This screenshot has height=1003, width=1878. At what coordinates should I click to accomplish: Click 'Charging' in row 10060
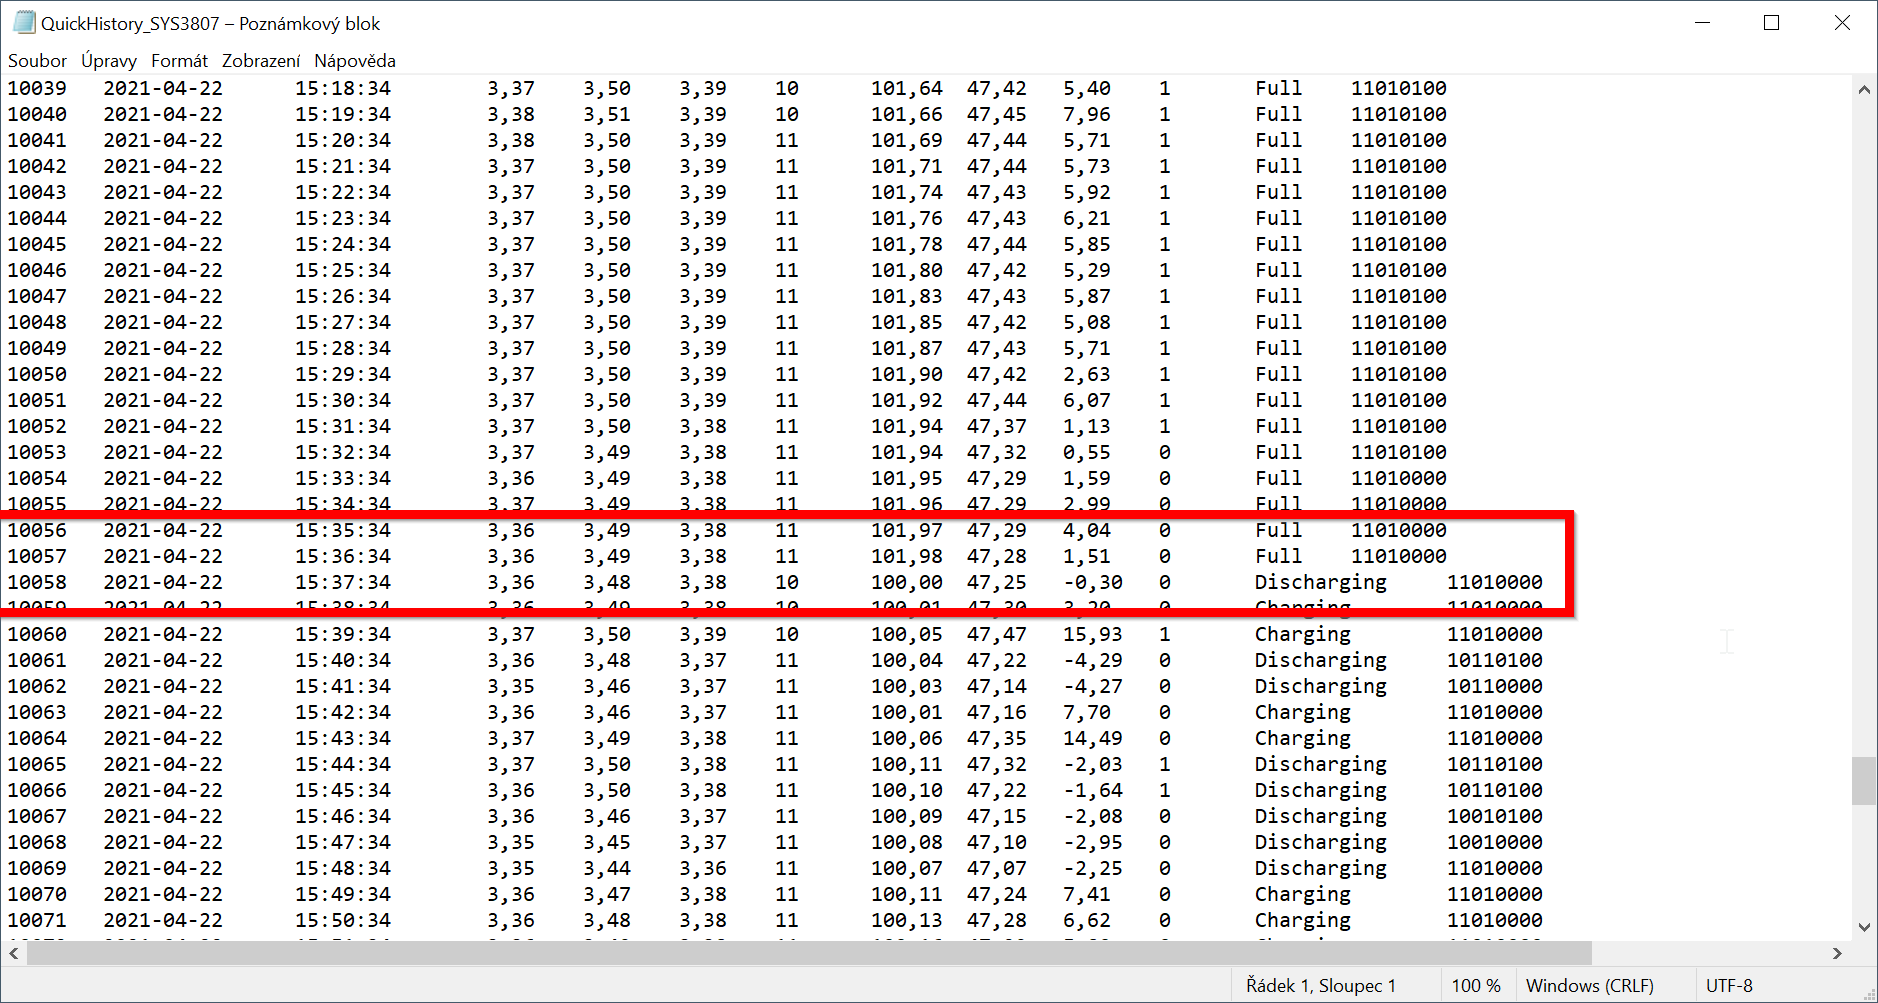[x=1303, y=634]
